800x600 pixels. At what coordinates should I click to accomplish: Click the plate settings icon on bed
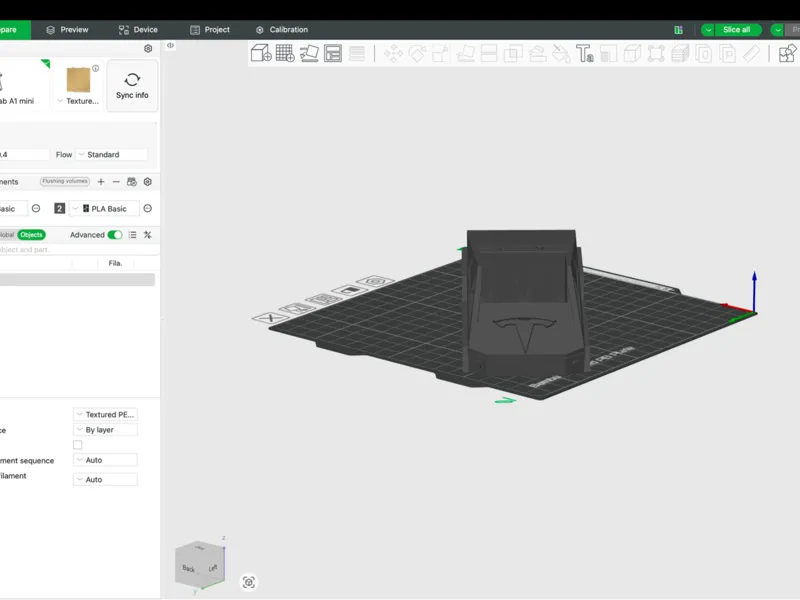tap(376, 281)
